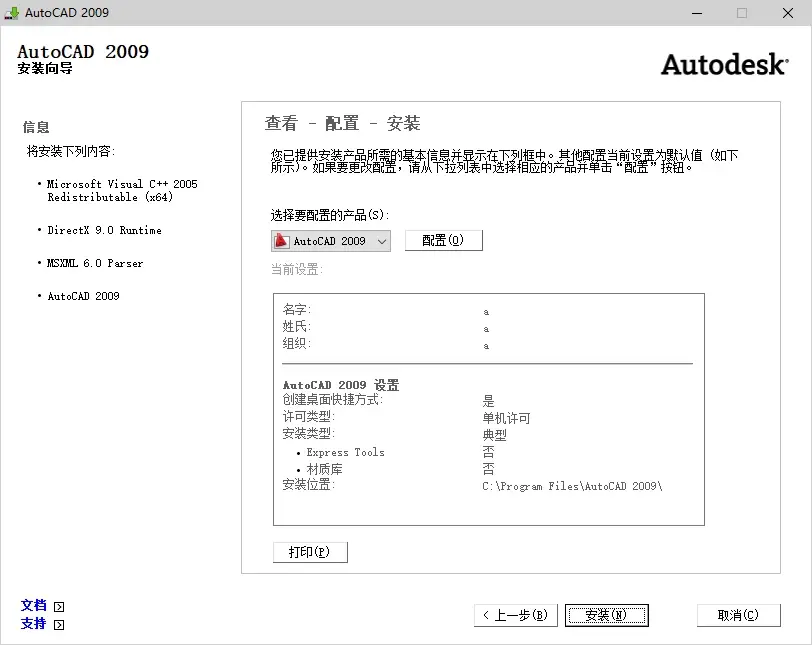Click the '当前设置:' label
Screen dimensions: 812x645
pyautogui.click(x=297, y=269)
